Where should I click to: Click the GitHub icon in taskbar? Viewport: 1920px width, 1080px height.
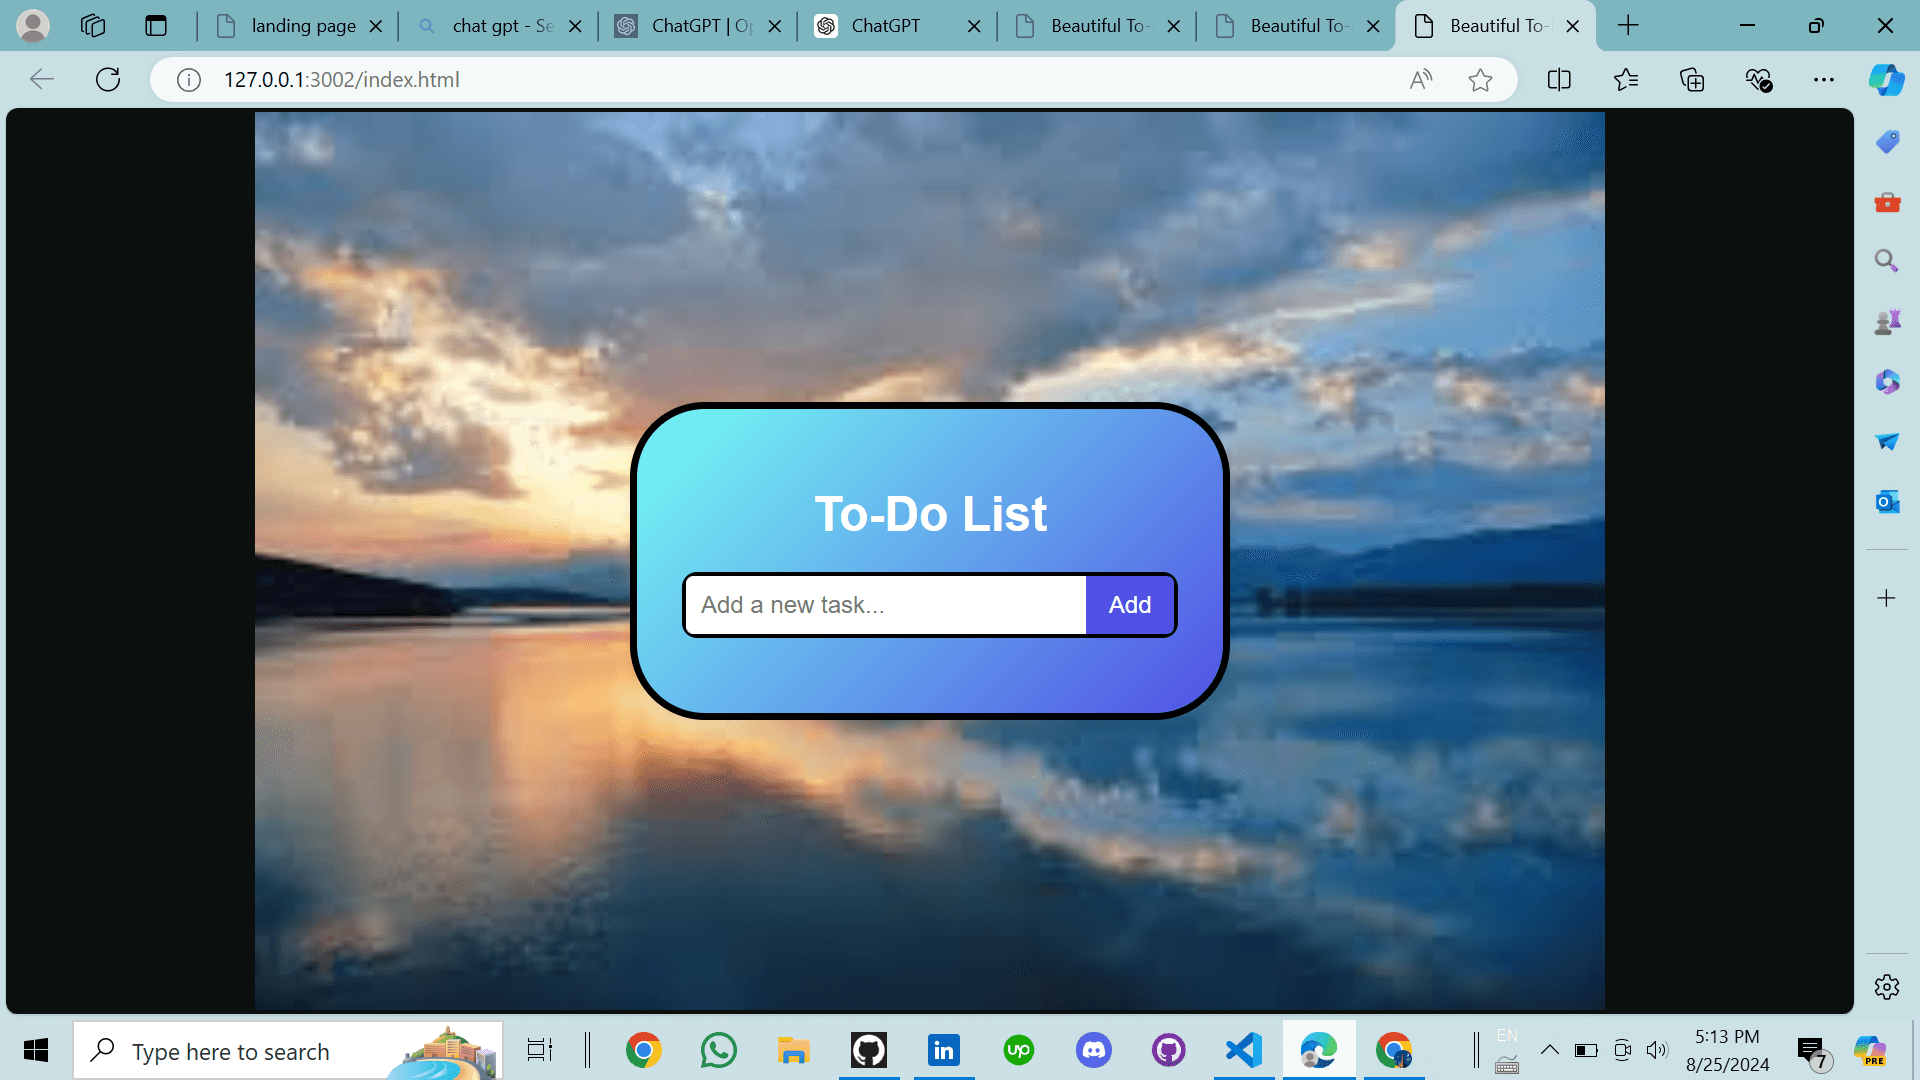(868, 1051)
